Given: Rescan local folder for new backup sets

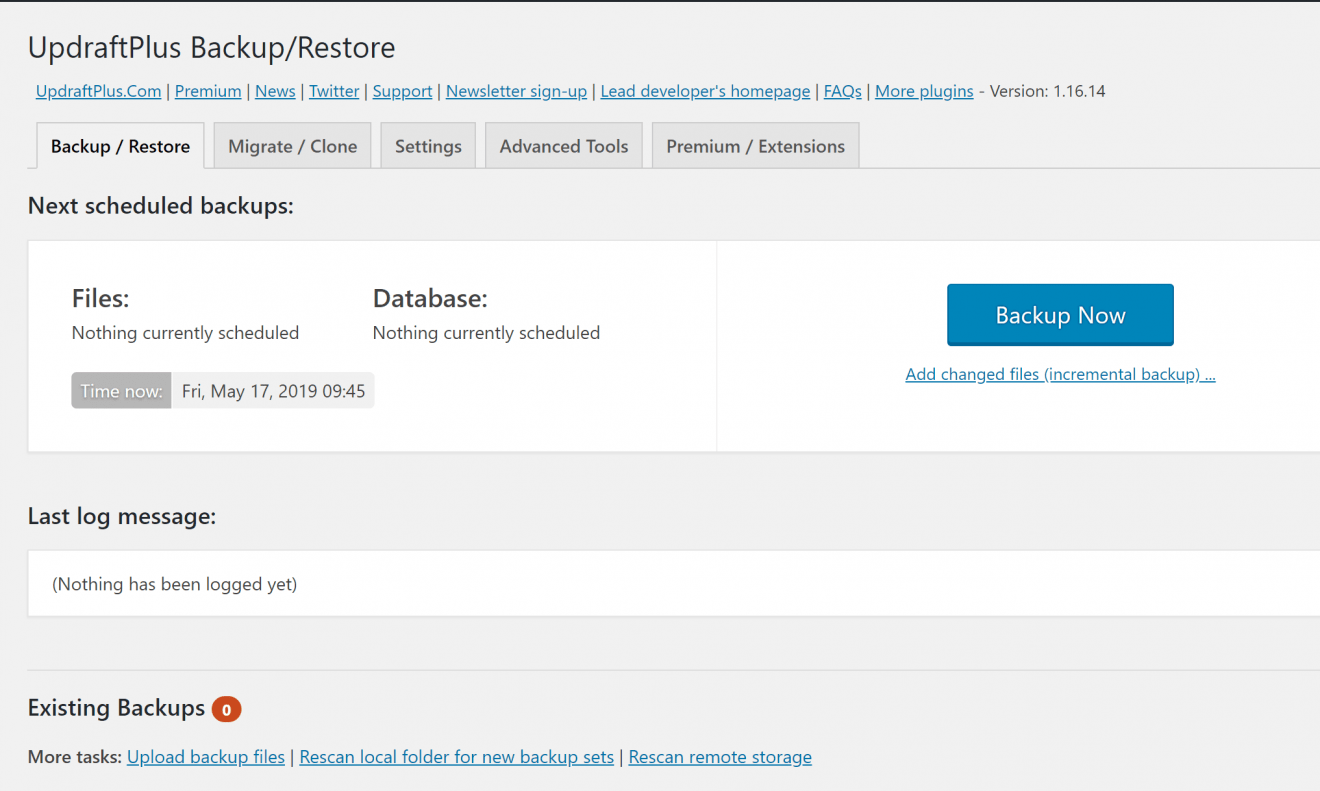Looking at the screenshot, I should pyautogui.click(x=456, y=756).
